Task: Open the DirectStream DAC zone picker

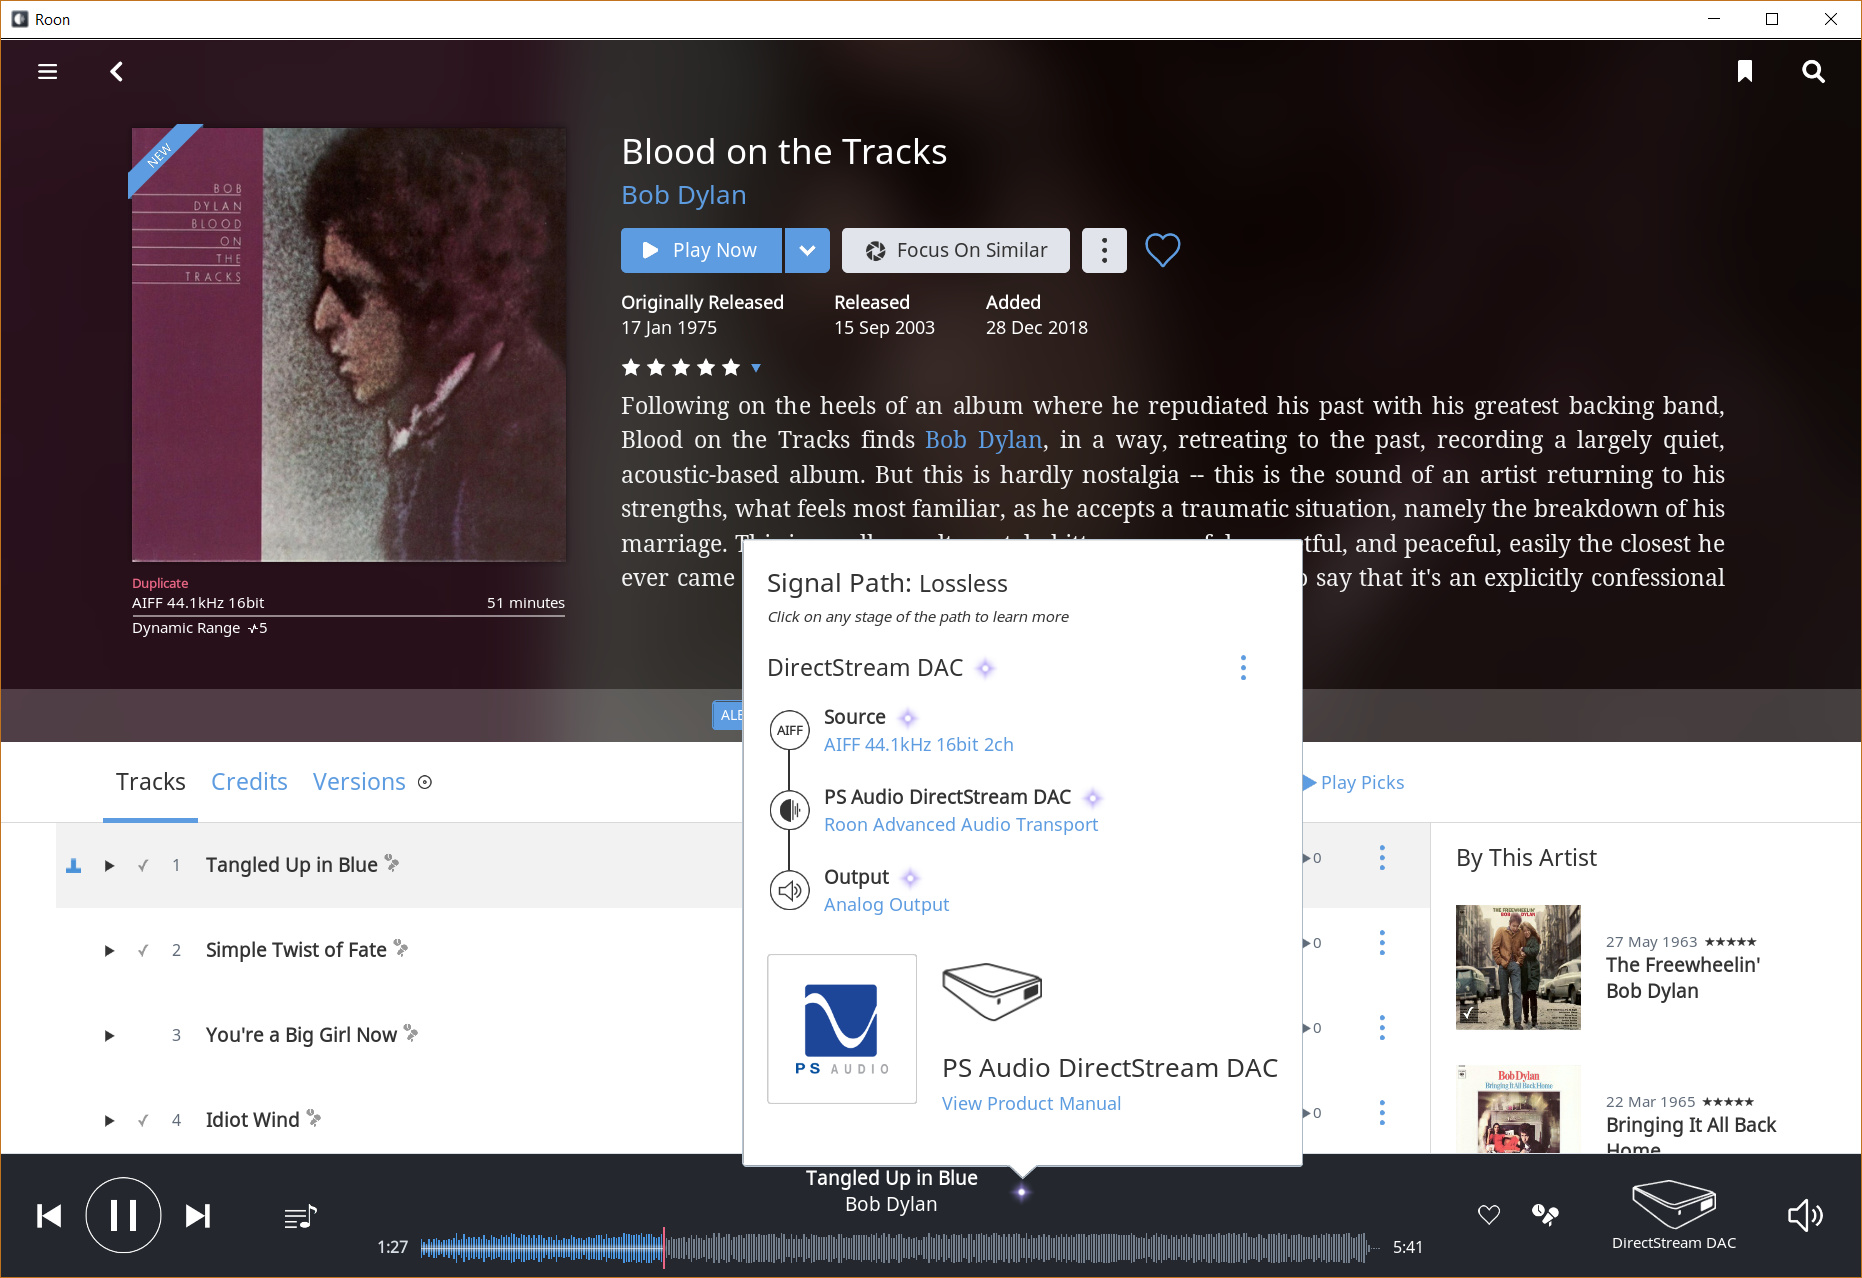Action: tap(1674, 1215)
